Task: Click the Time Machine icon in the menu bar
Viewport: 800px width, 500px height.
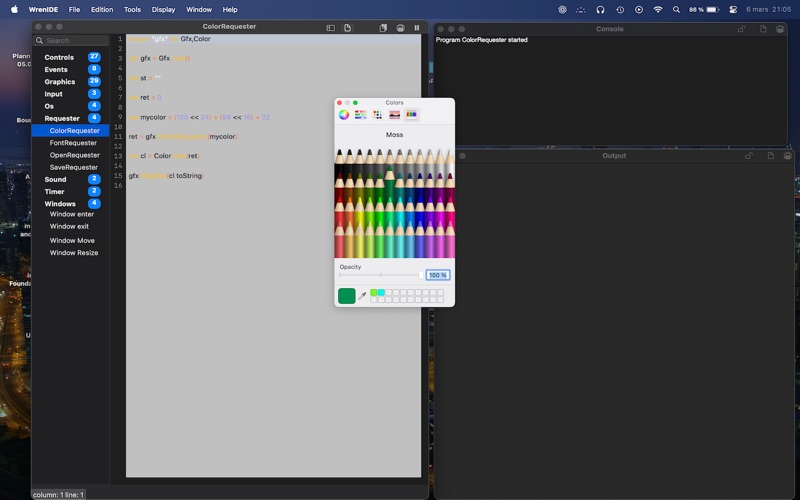Action: pyautogui.click(x=620, y=9)
